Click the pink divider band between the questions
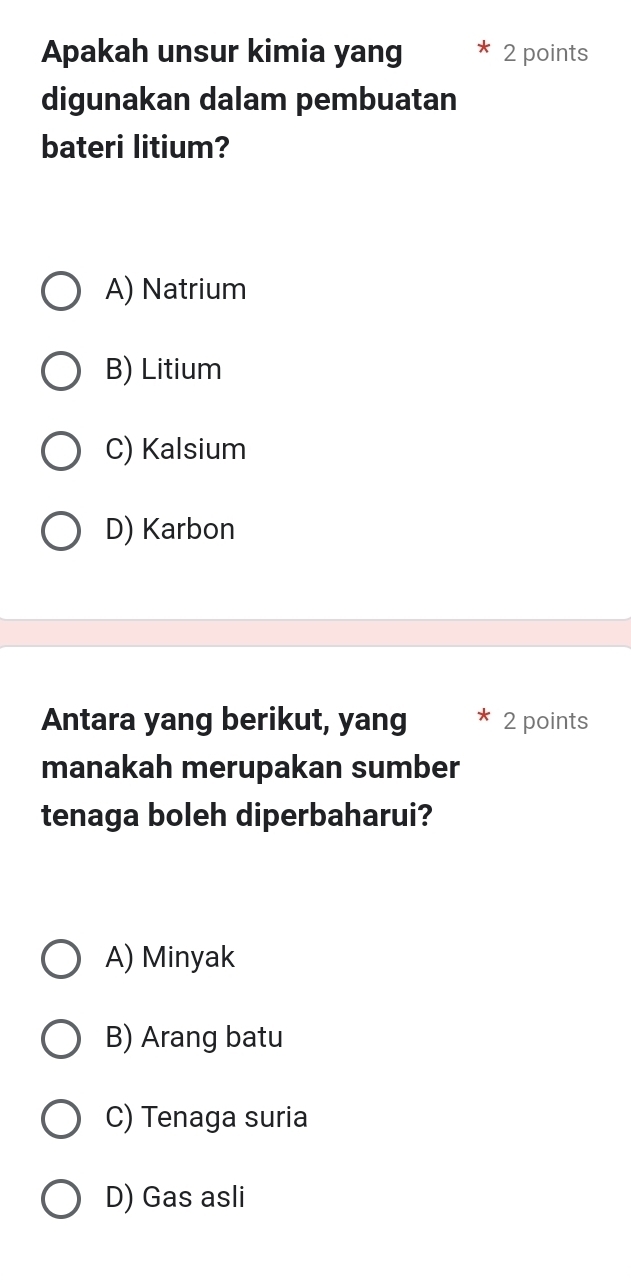The height and width of the screenshot is (1283, 631). (x=315, y=633)
